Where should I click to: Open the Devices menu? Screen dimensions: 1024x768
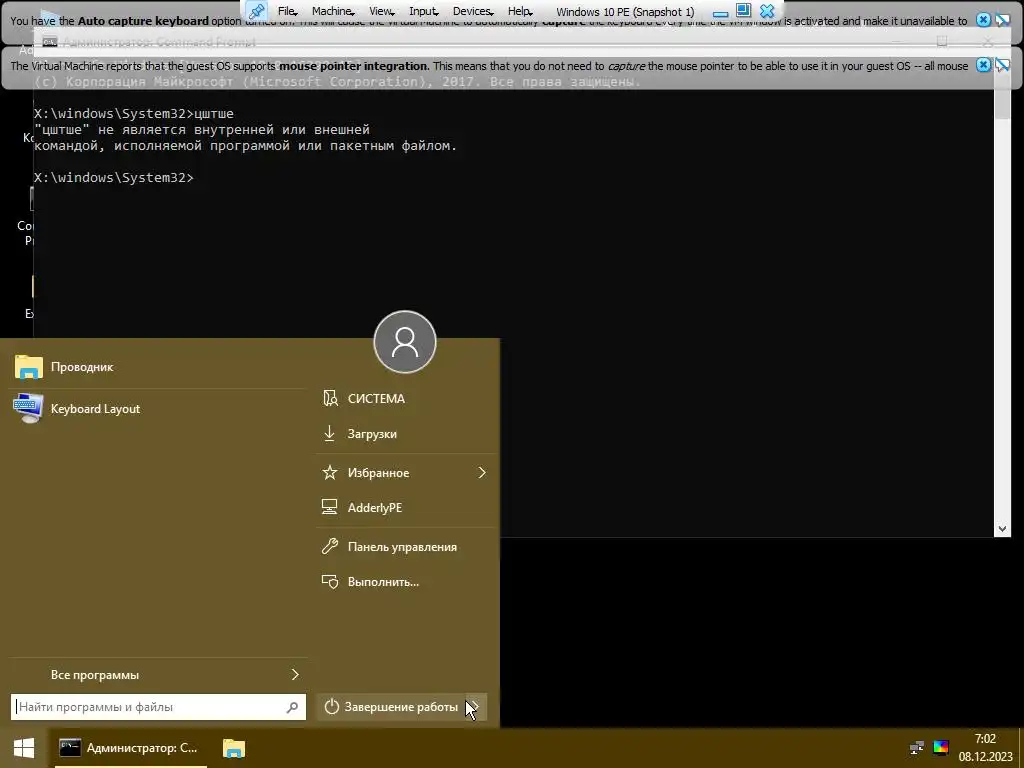472,11
